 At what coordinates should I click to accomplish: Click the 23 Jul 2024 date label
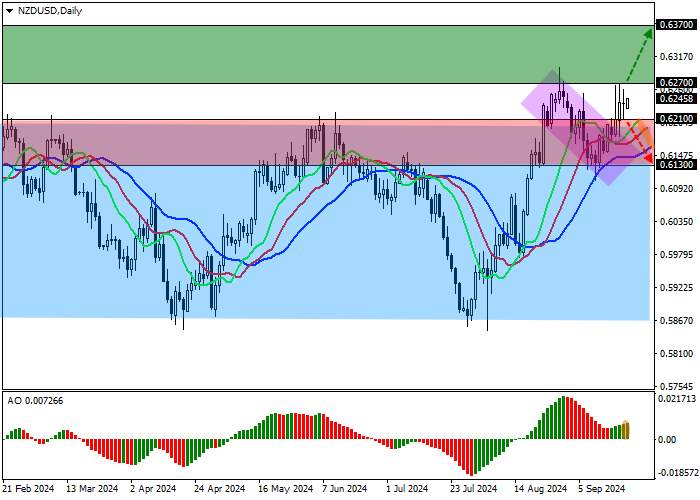coord(473,489)
